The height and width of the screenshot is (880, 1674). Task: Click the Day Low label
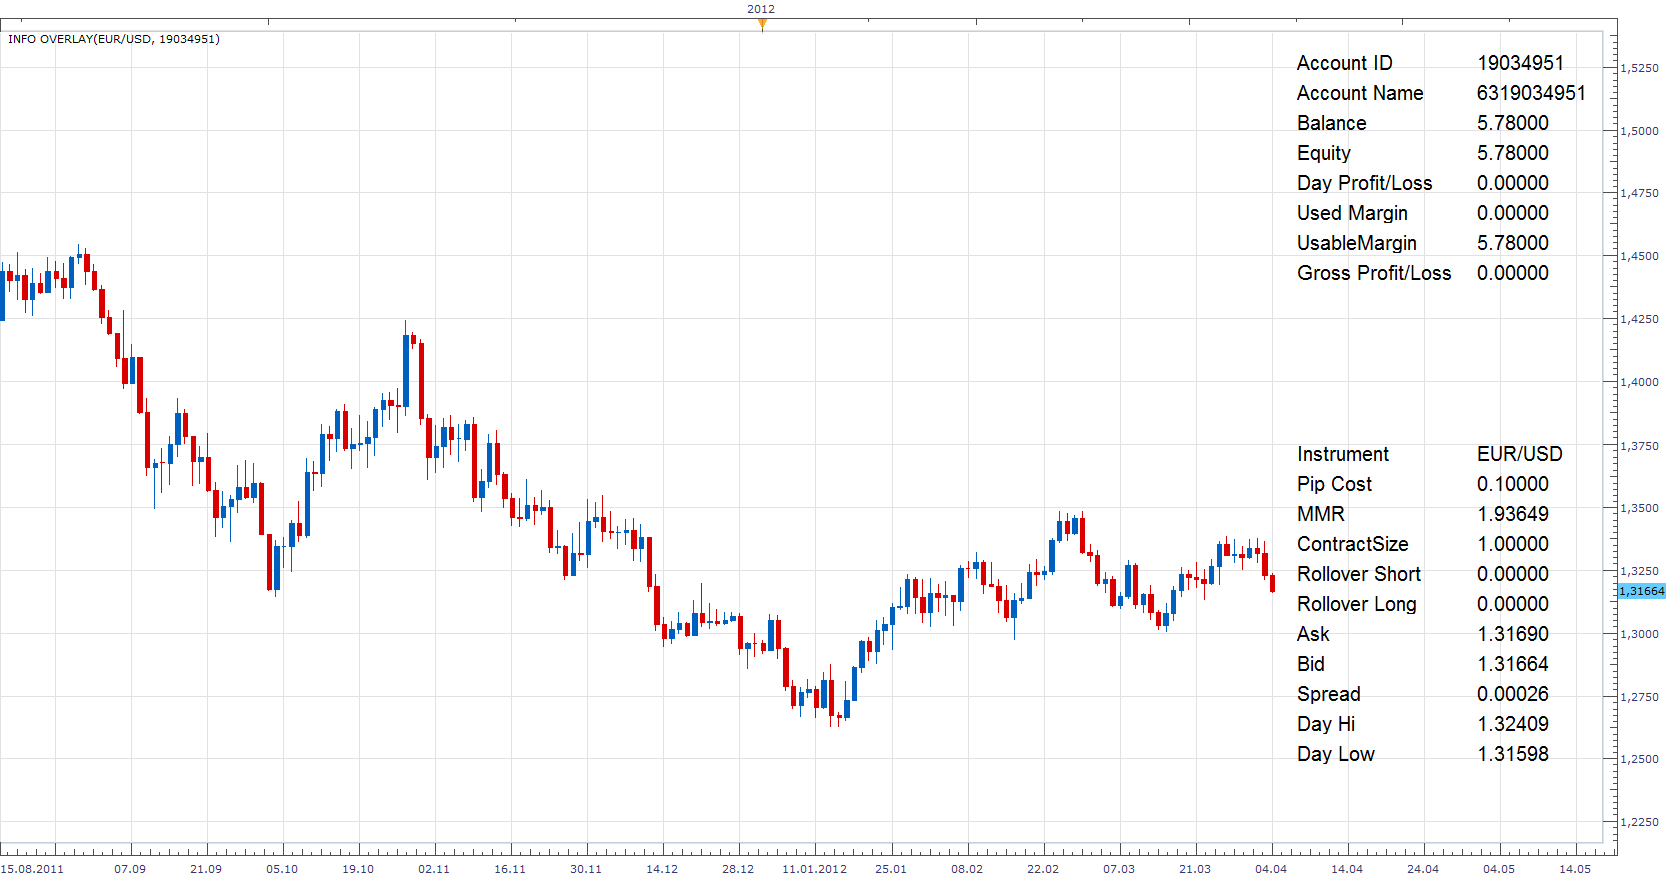click(x=1336, y=754)
